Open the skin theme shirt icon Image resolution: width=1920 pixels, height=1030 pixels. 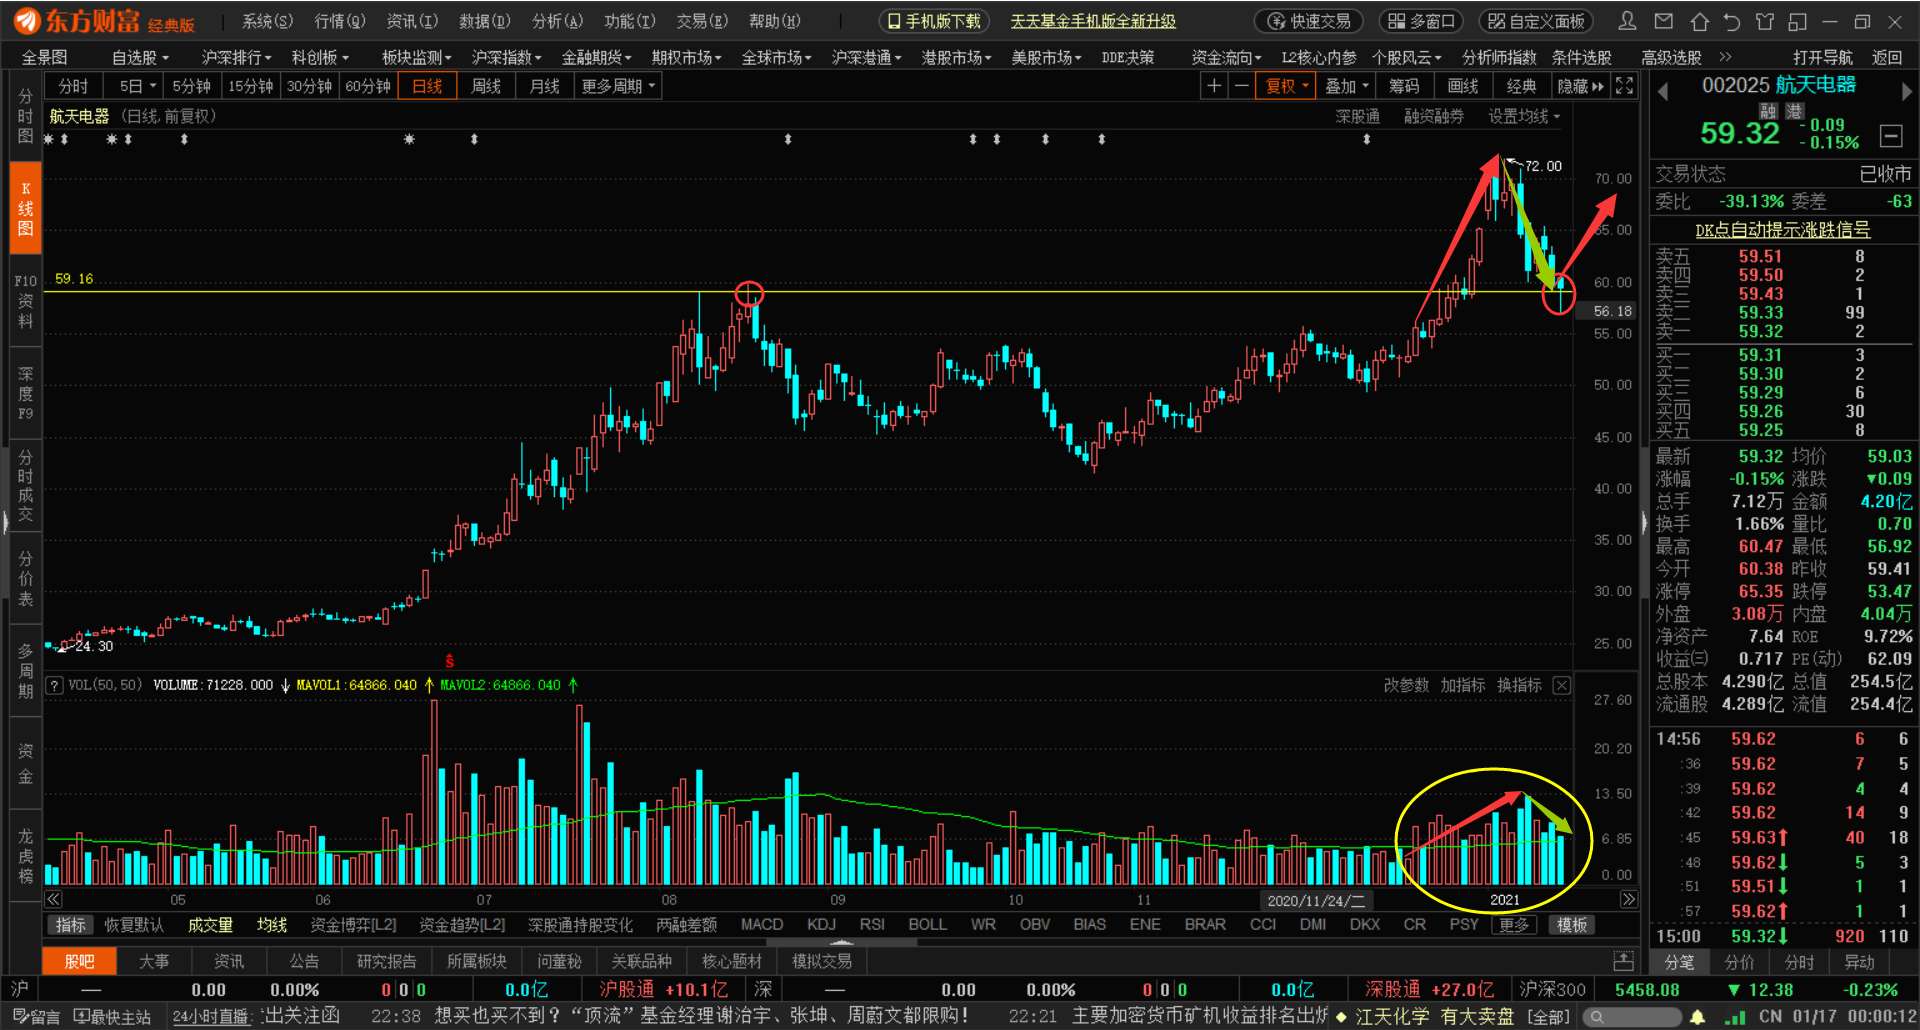coord(1765,21)
